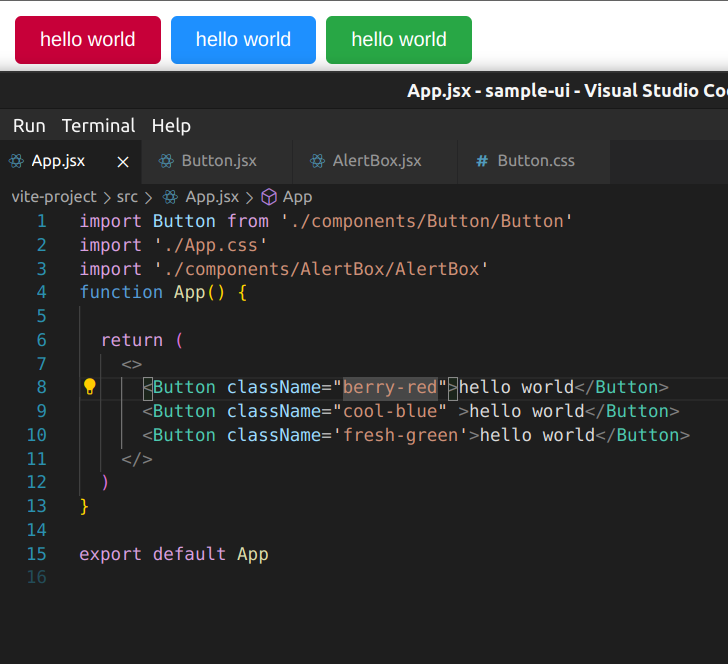This screenshot has height=664, width=728.
Task: Switch to the AlertBox.jsx tab
Action: coord(377,161)
